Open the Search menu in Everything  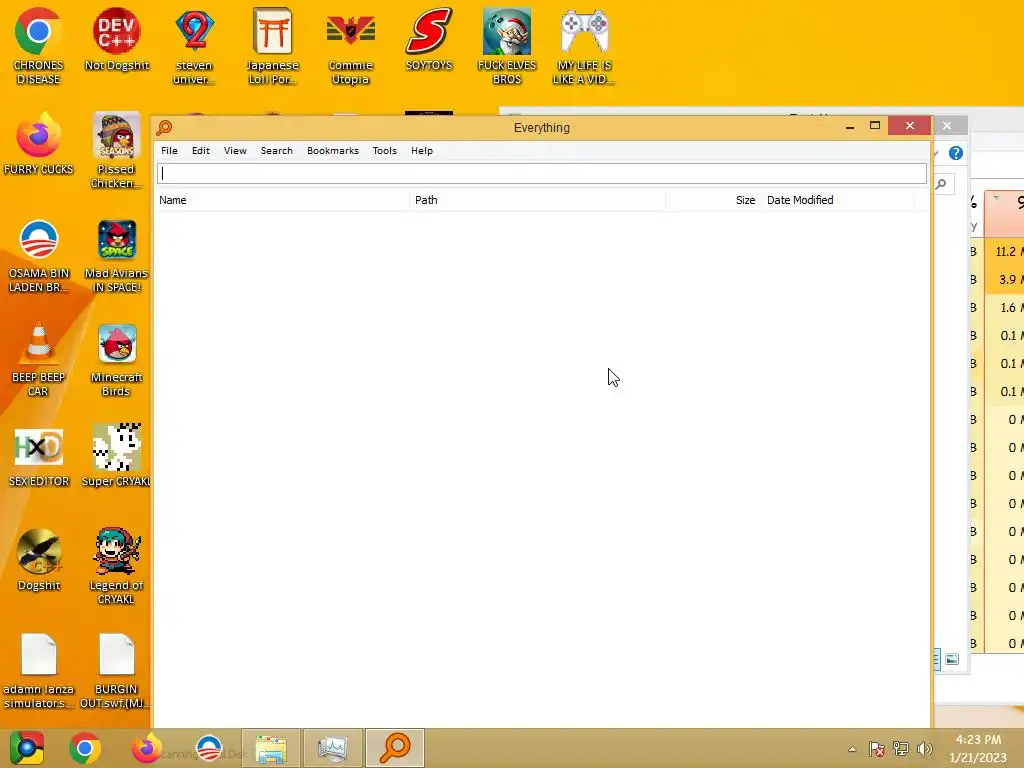point(276,151)
